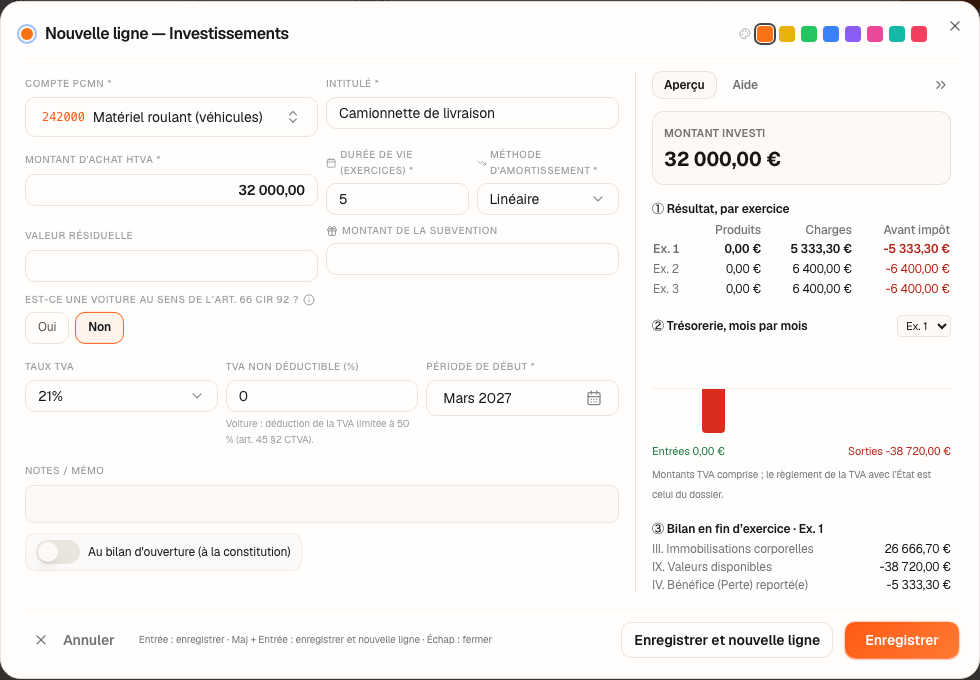
Task: Click Sorties -38 720,00 € text
Action: [899, 451]
